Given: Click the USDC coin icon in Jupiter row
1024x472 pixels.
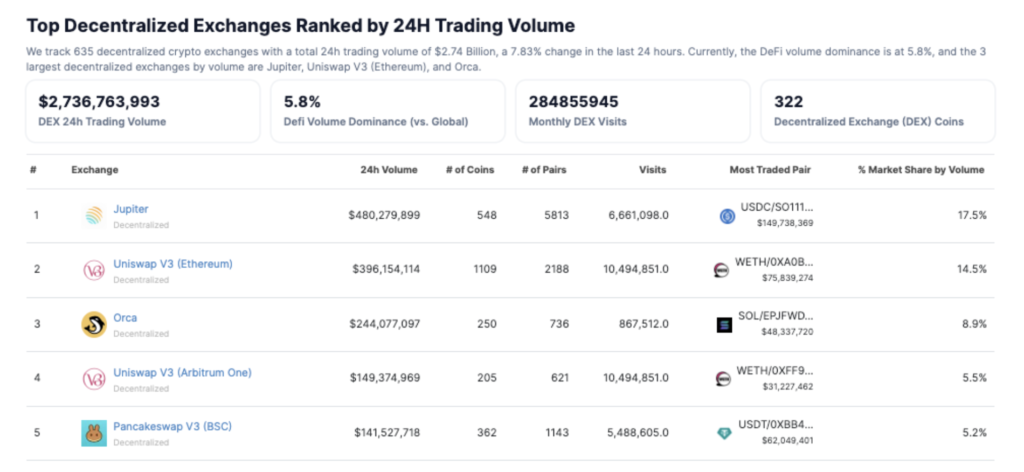Looking at the screenshot, I should [727, 215].
